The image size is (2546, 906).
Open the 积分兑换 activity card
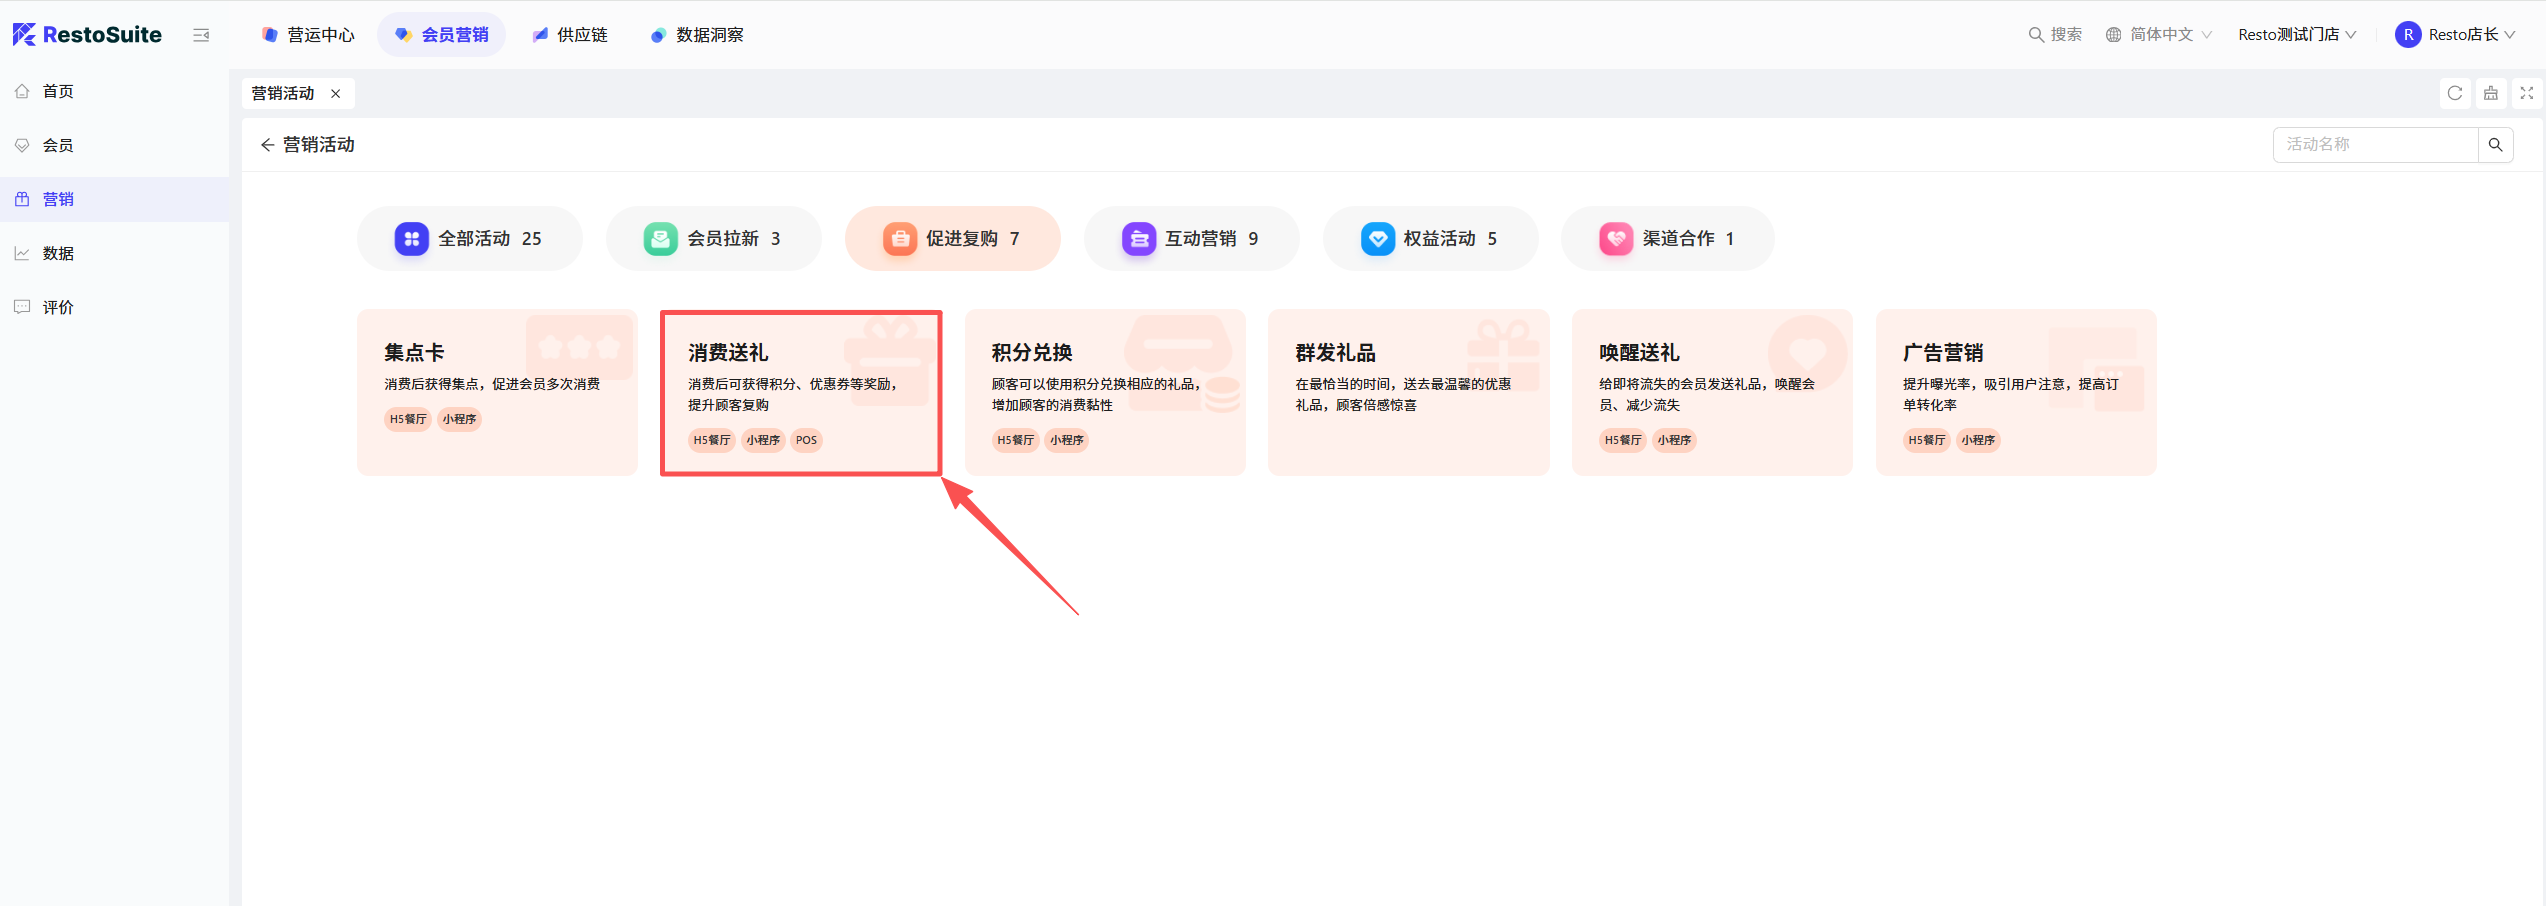pos(1105,393)
